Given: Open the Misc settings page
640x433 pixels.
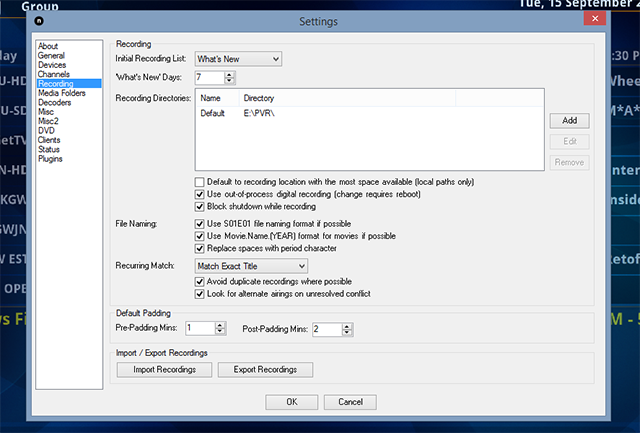Looking at the screenshot, I should coord(46,112).
